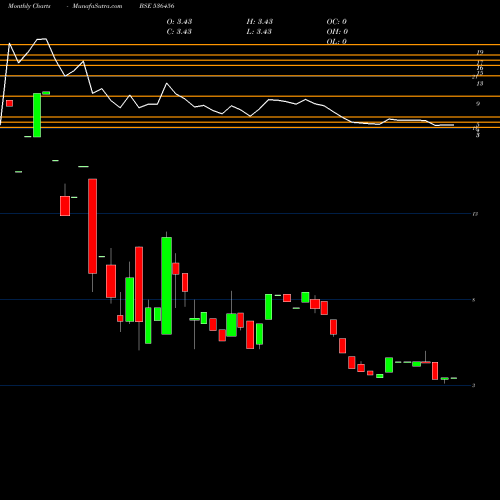Screen dimensions: 500x500
Task: Click the "8" price label on the blue gridline
Action: point(474,300)
